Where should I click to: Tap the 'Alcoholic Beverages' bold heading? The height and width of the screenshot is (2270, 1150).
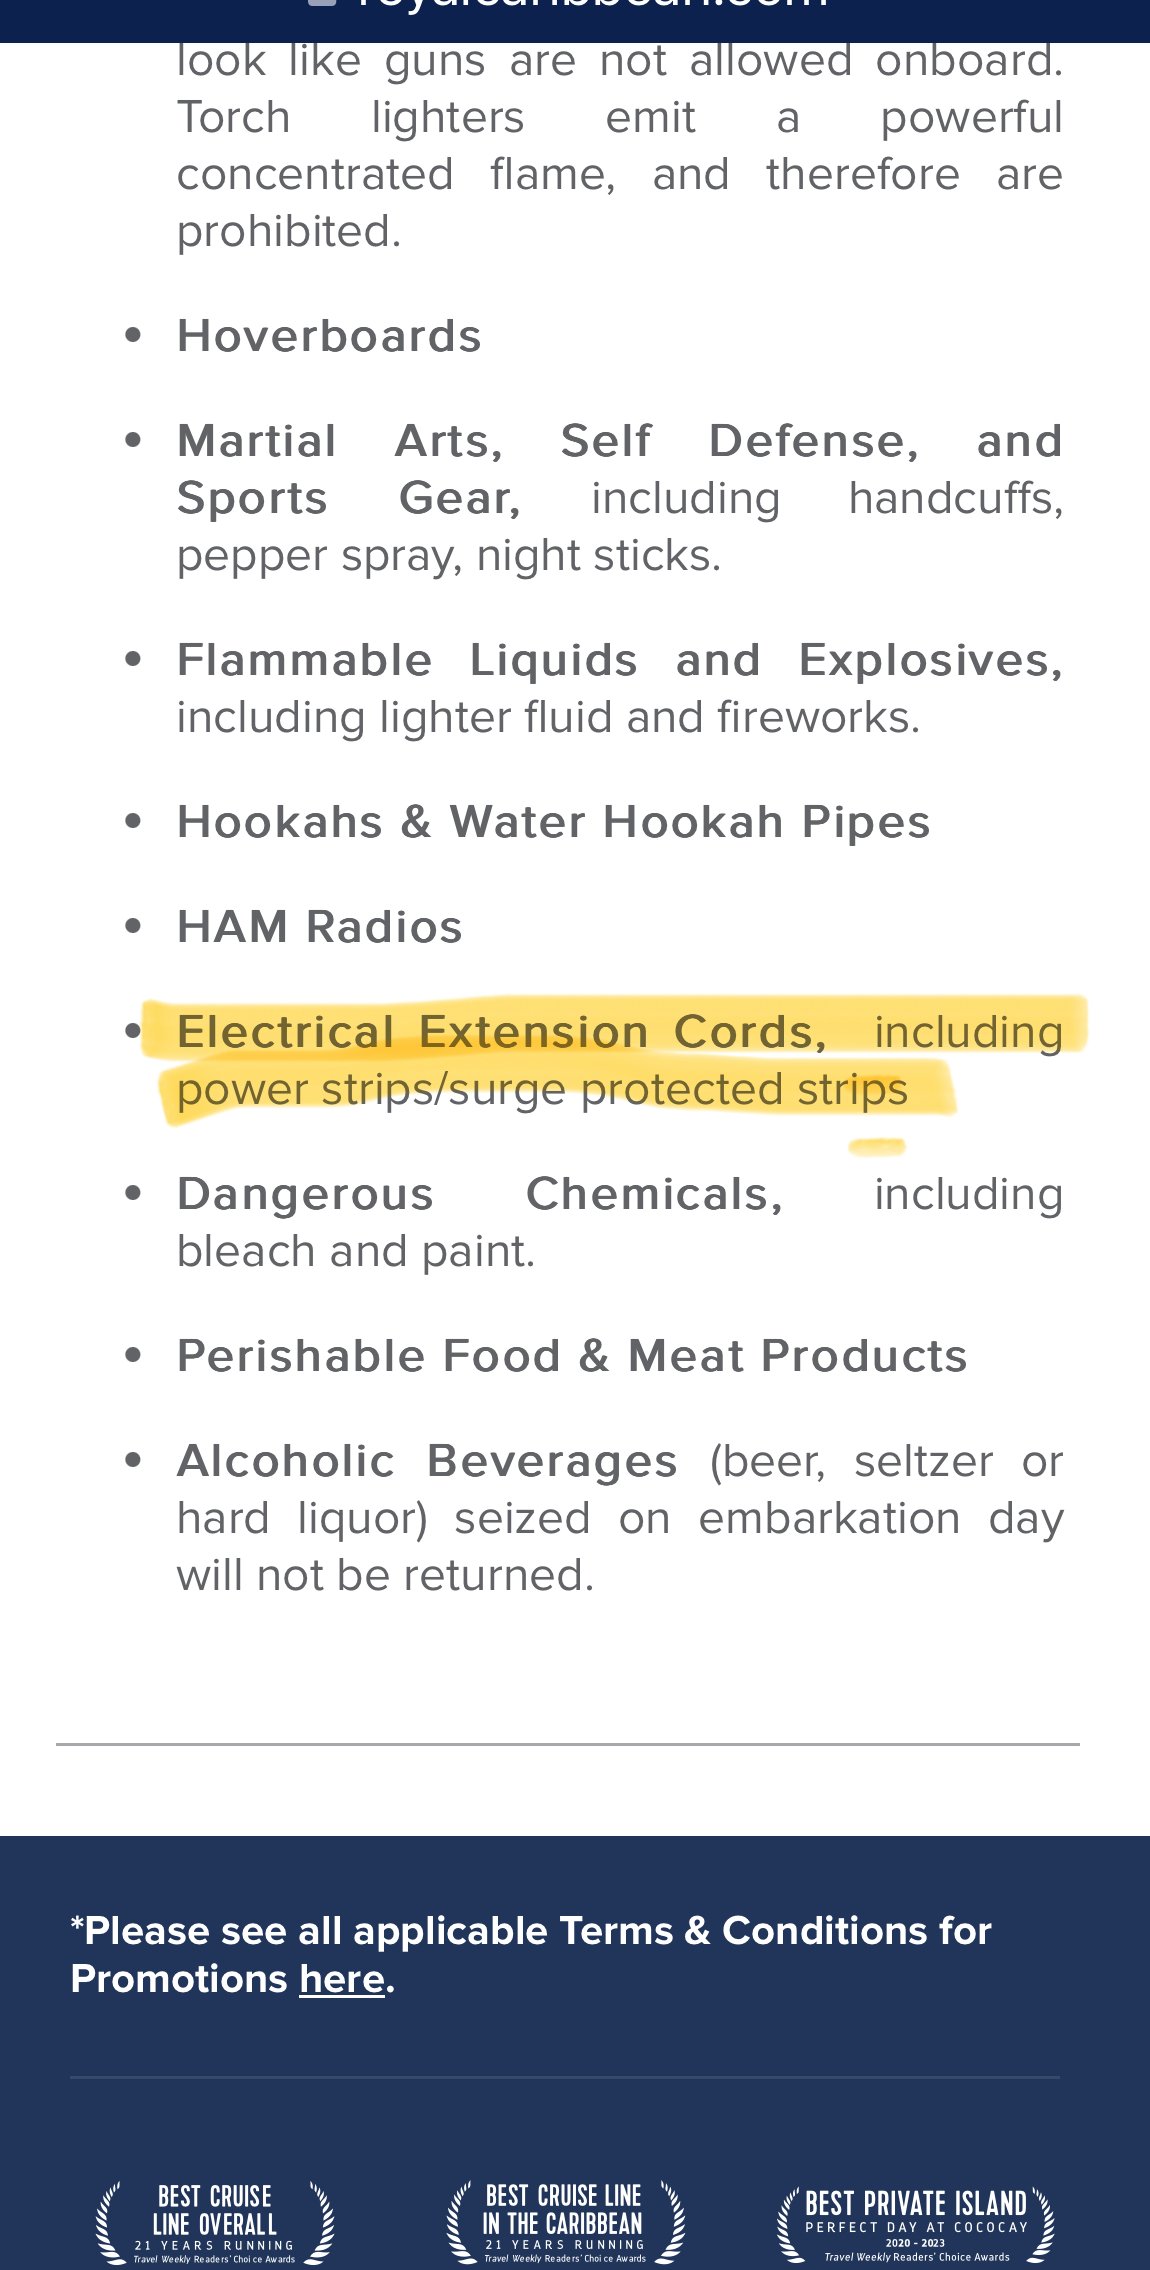[427, 1461]
